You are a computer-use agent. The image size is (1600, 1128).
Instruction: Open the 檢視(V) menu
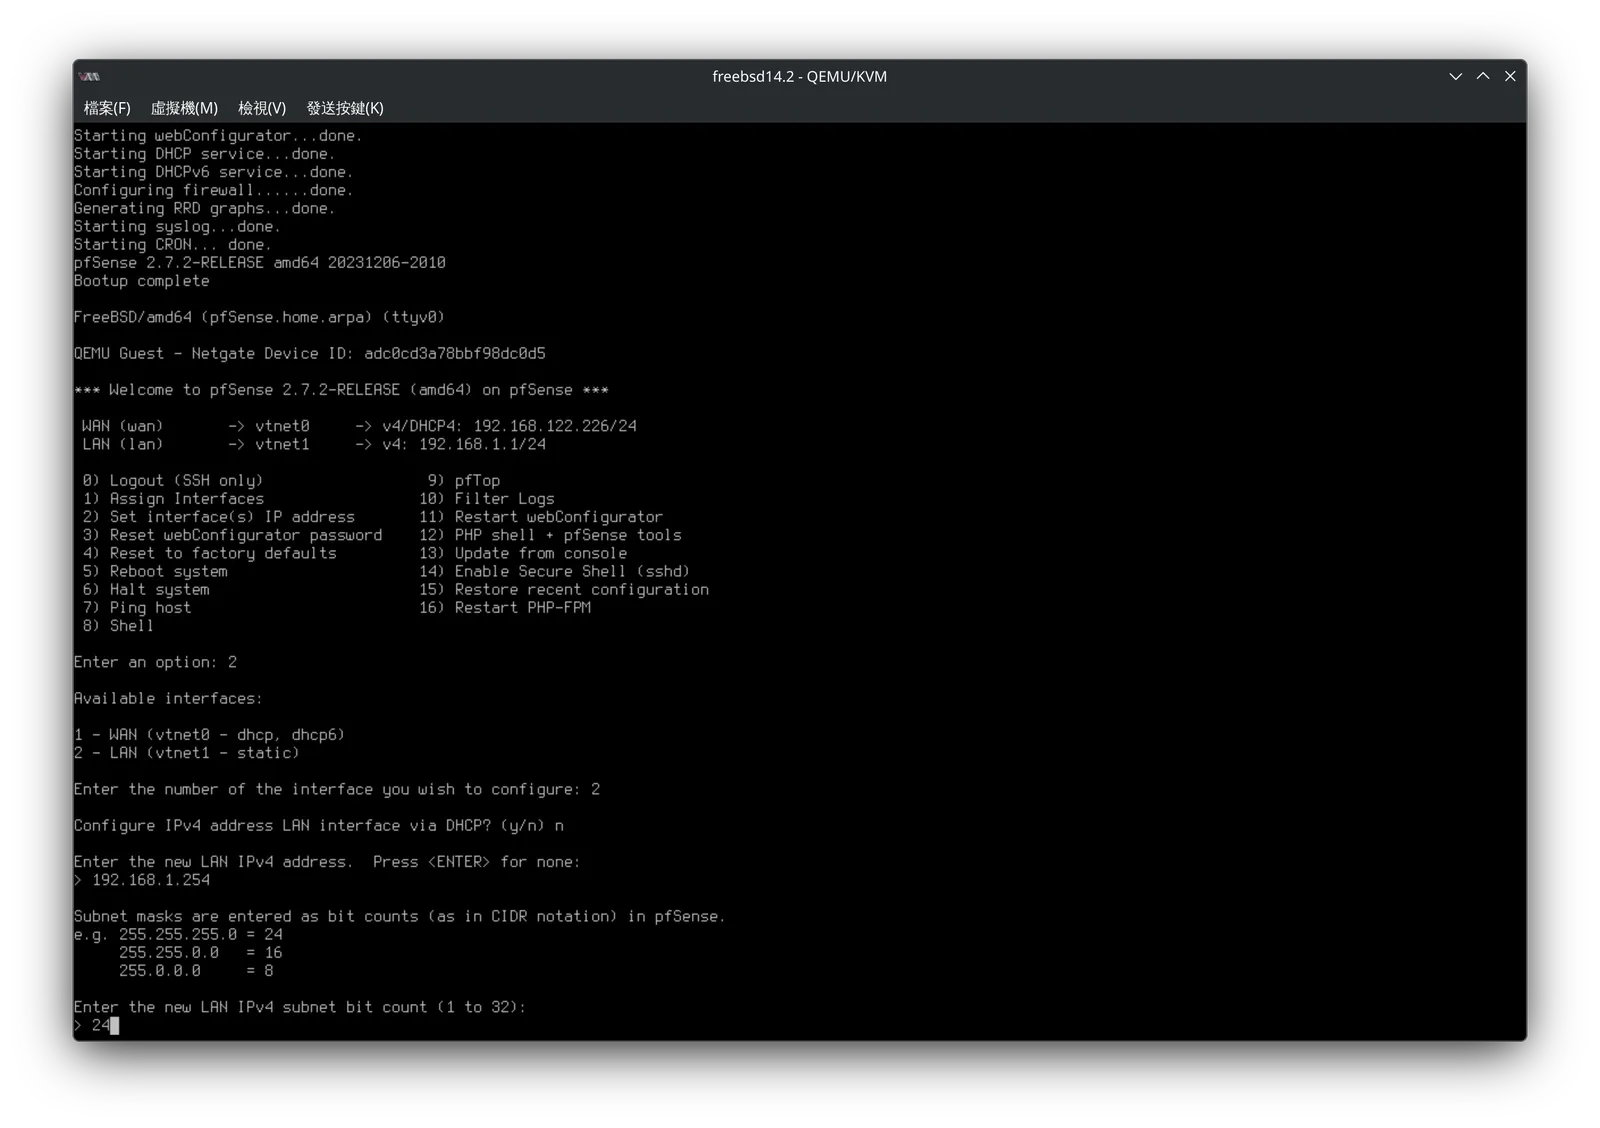point(262,108)
